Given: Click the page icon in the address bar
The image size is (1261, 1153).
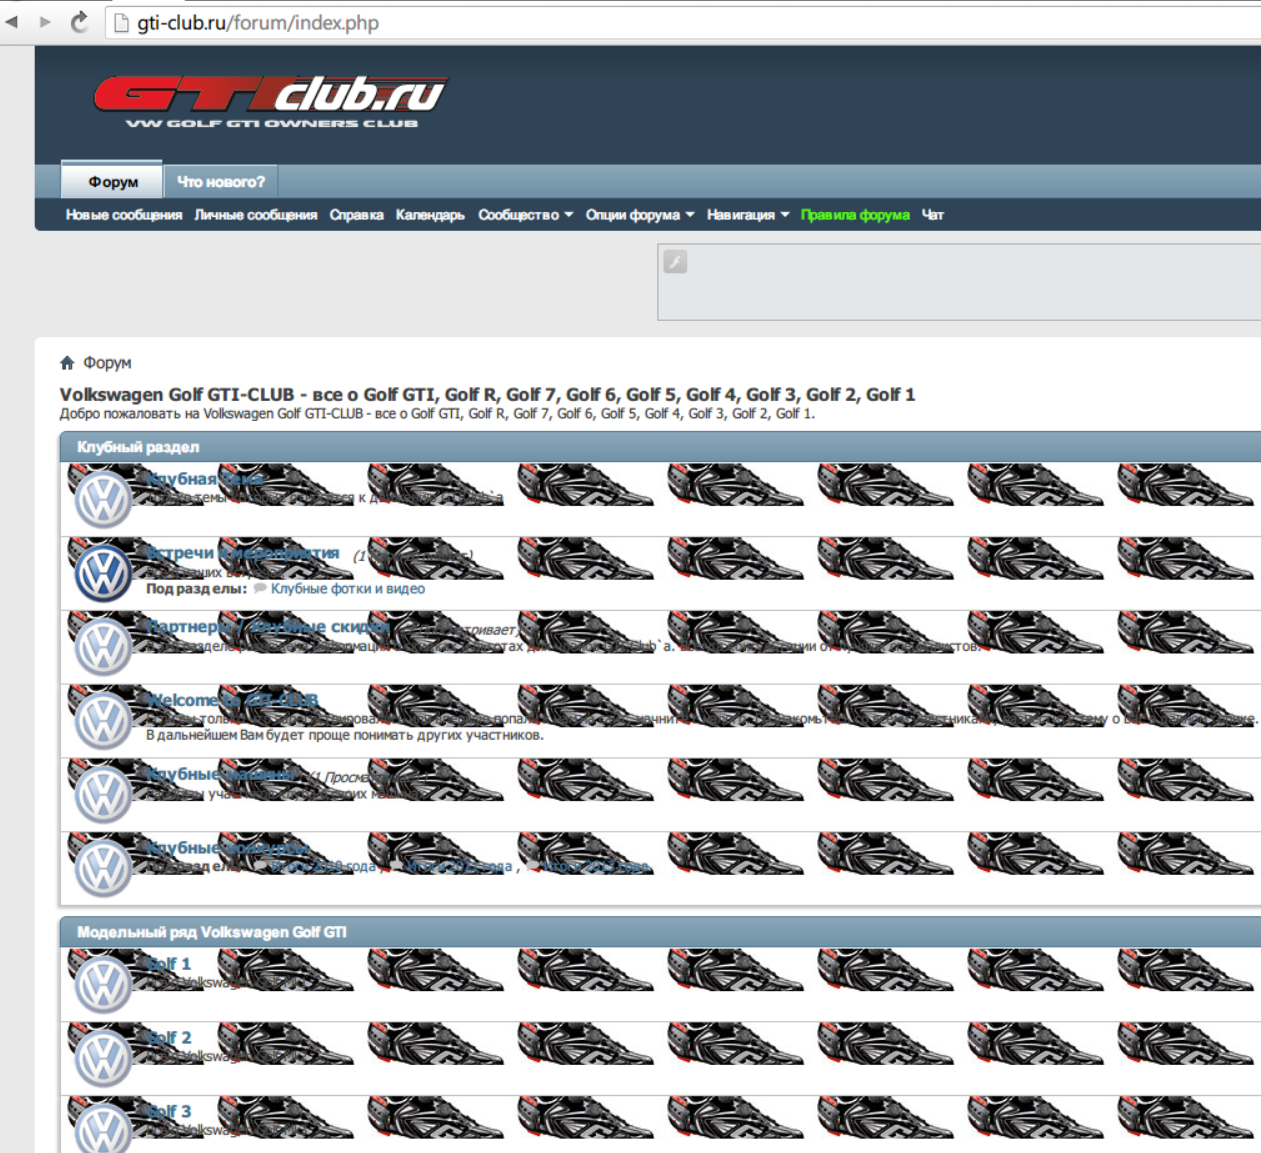Looking at the screenshot, I should (x=121, y=22).
